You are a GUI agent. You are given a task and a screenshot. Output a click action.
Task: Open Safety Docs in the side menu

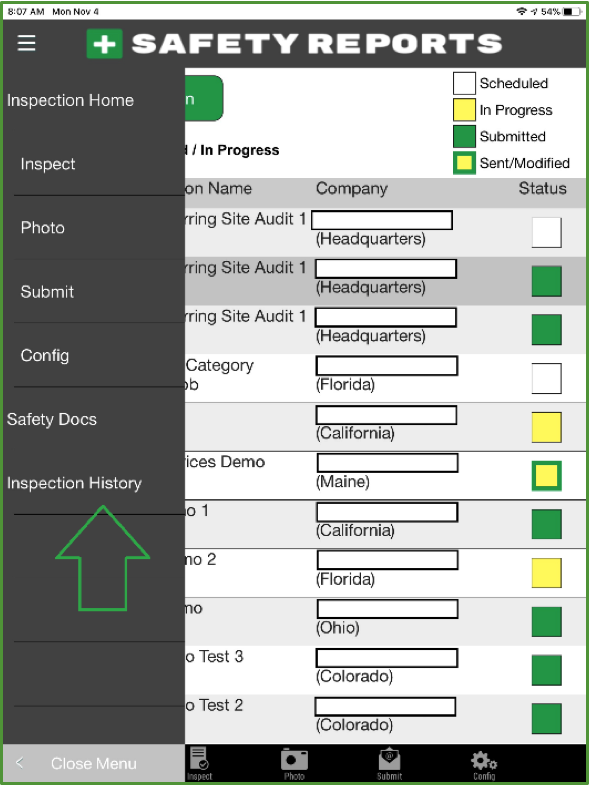(52, 419)
